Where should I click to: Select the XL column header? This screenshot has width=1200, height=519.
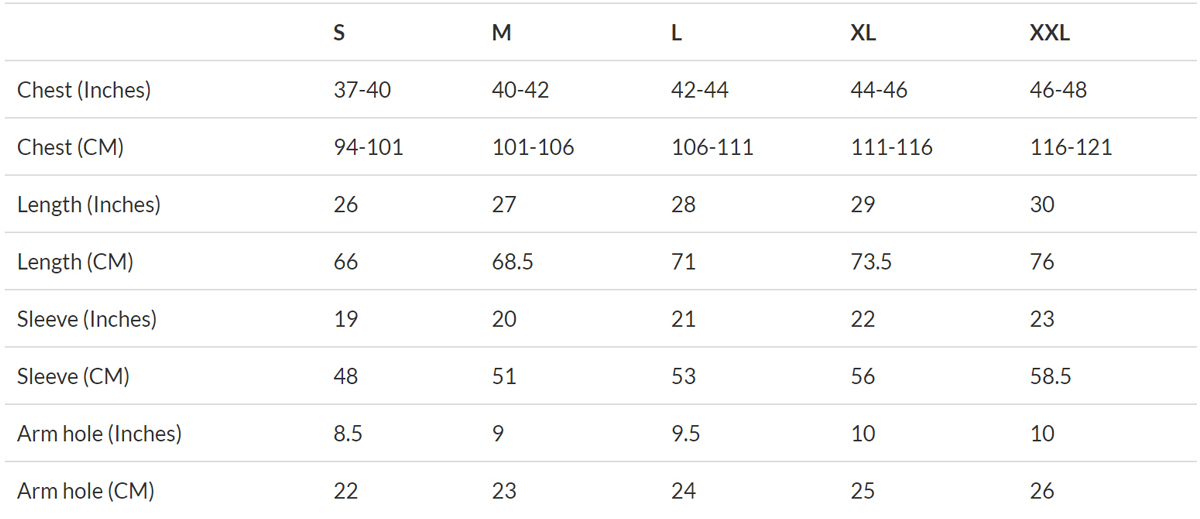(862, 32)
